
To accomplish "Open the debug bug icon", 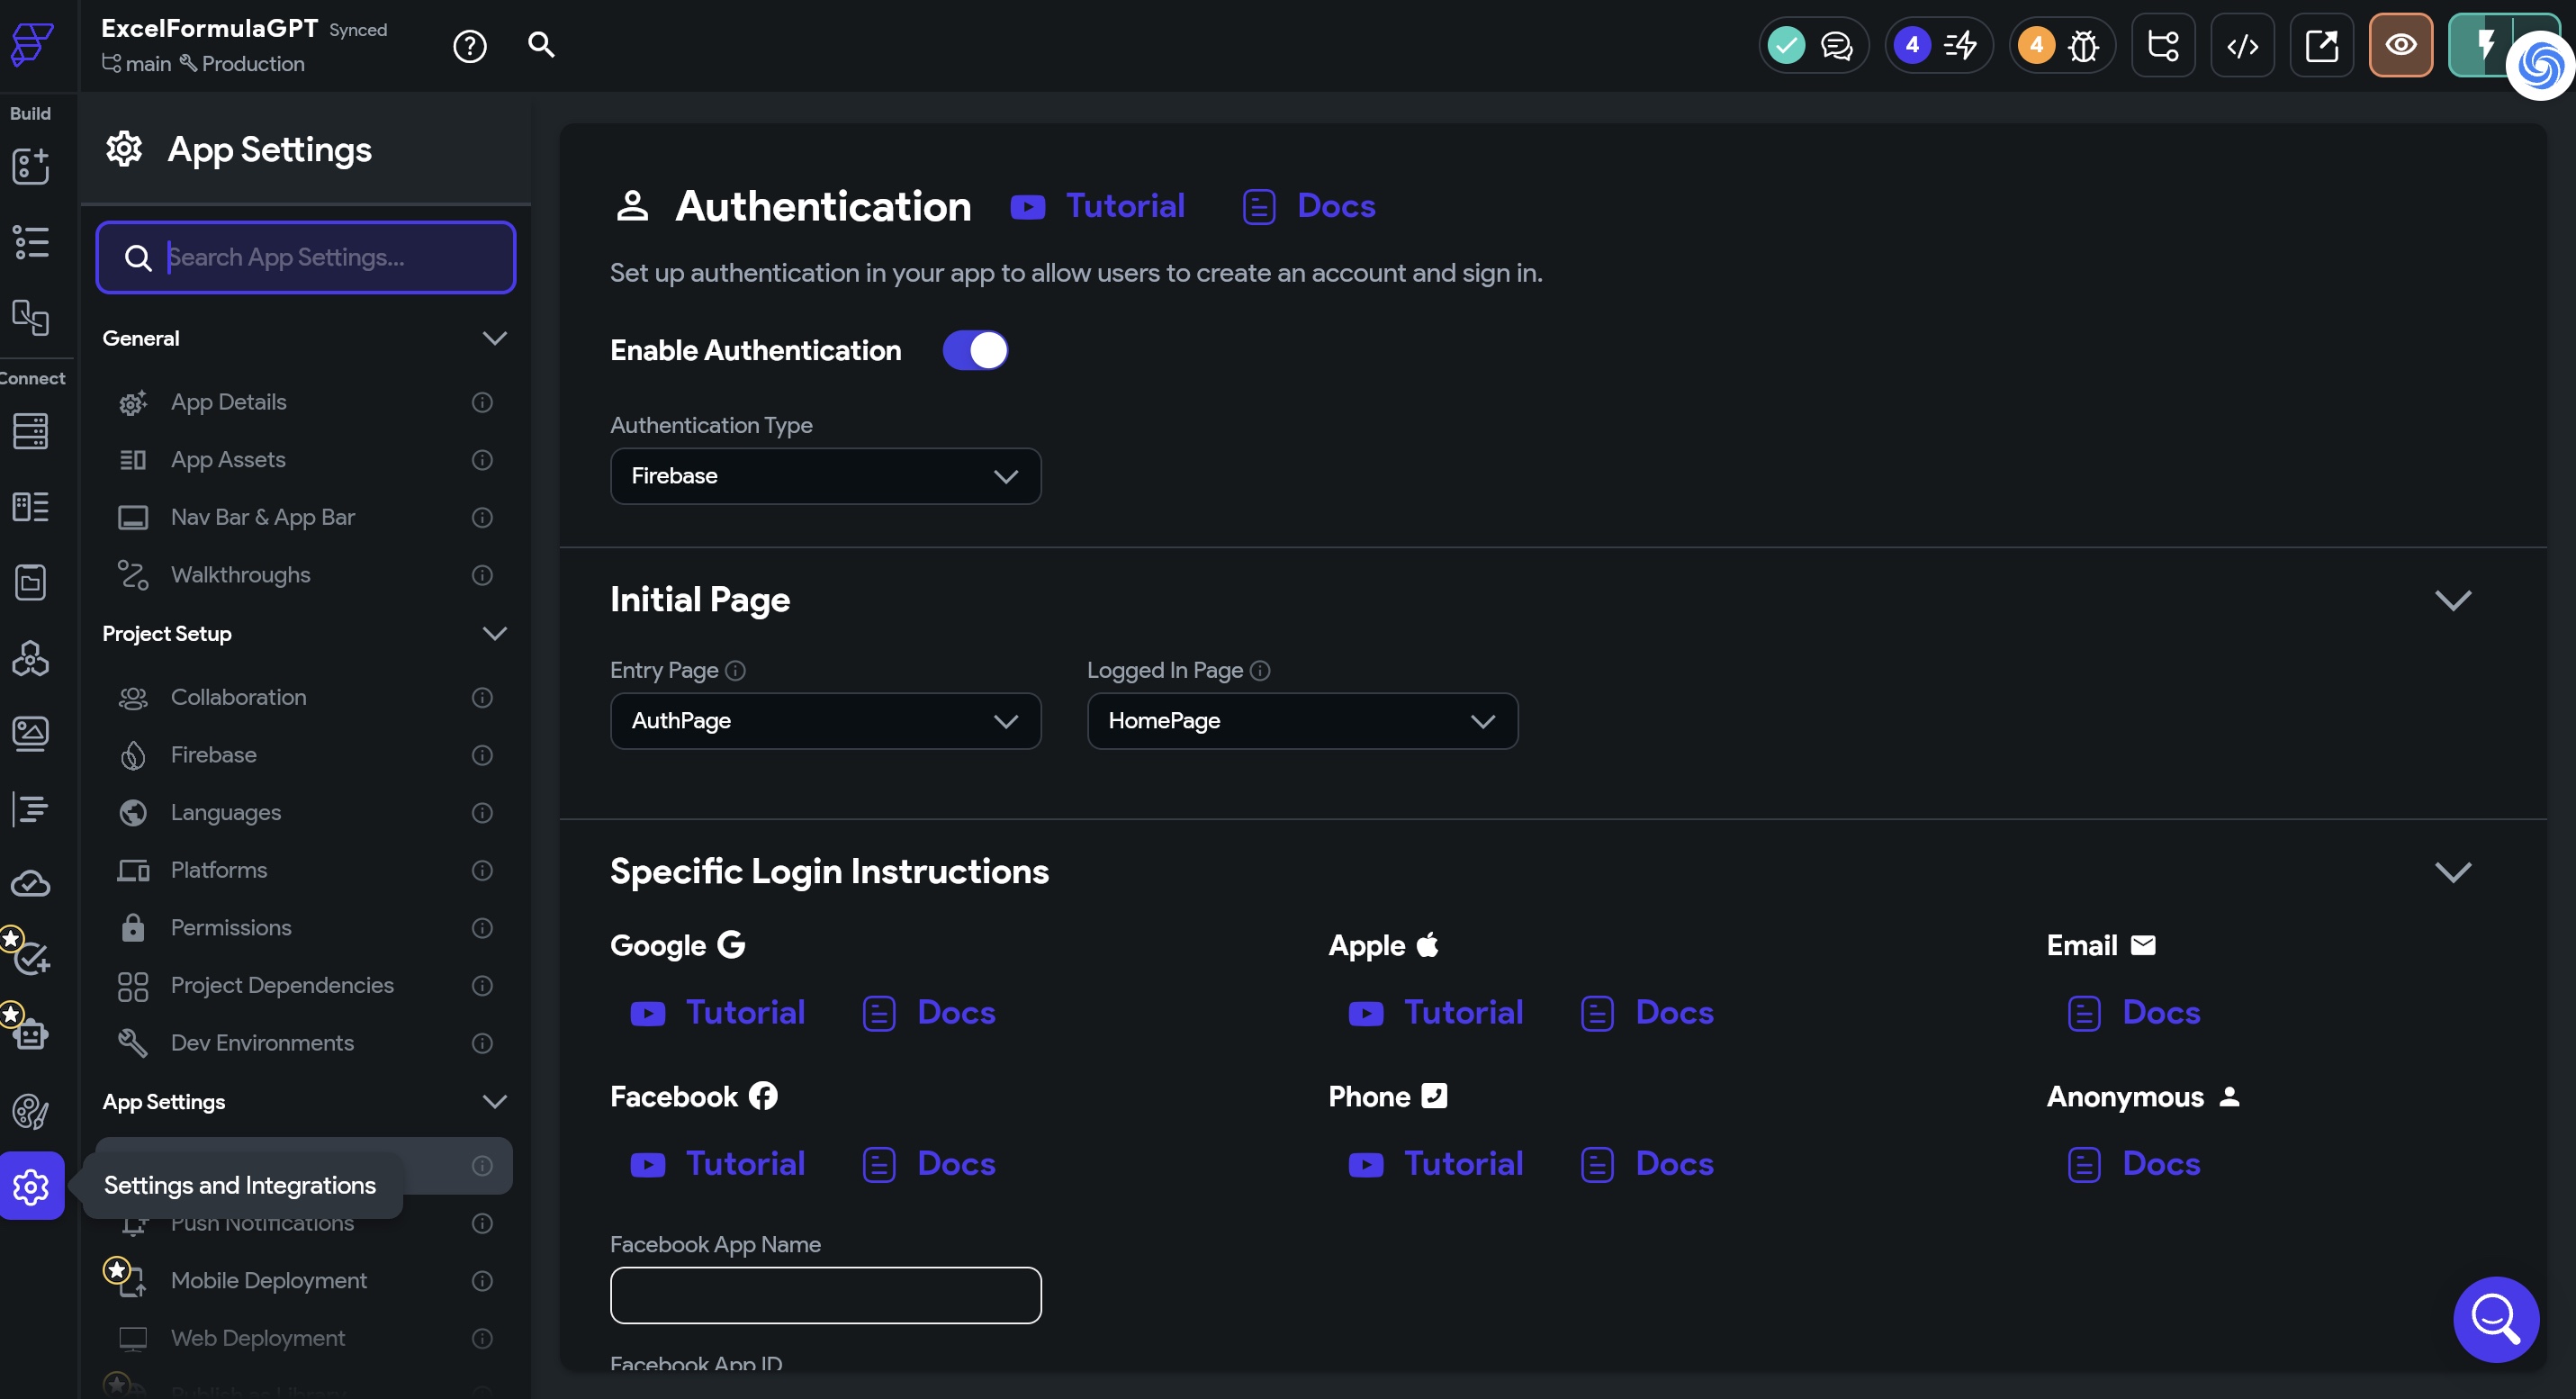I will tap(2084, 45).
